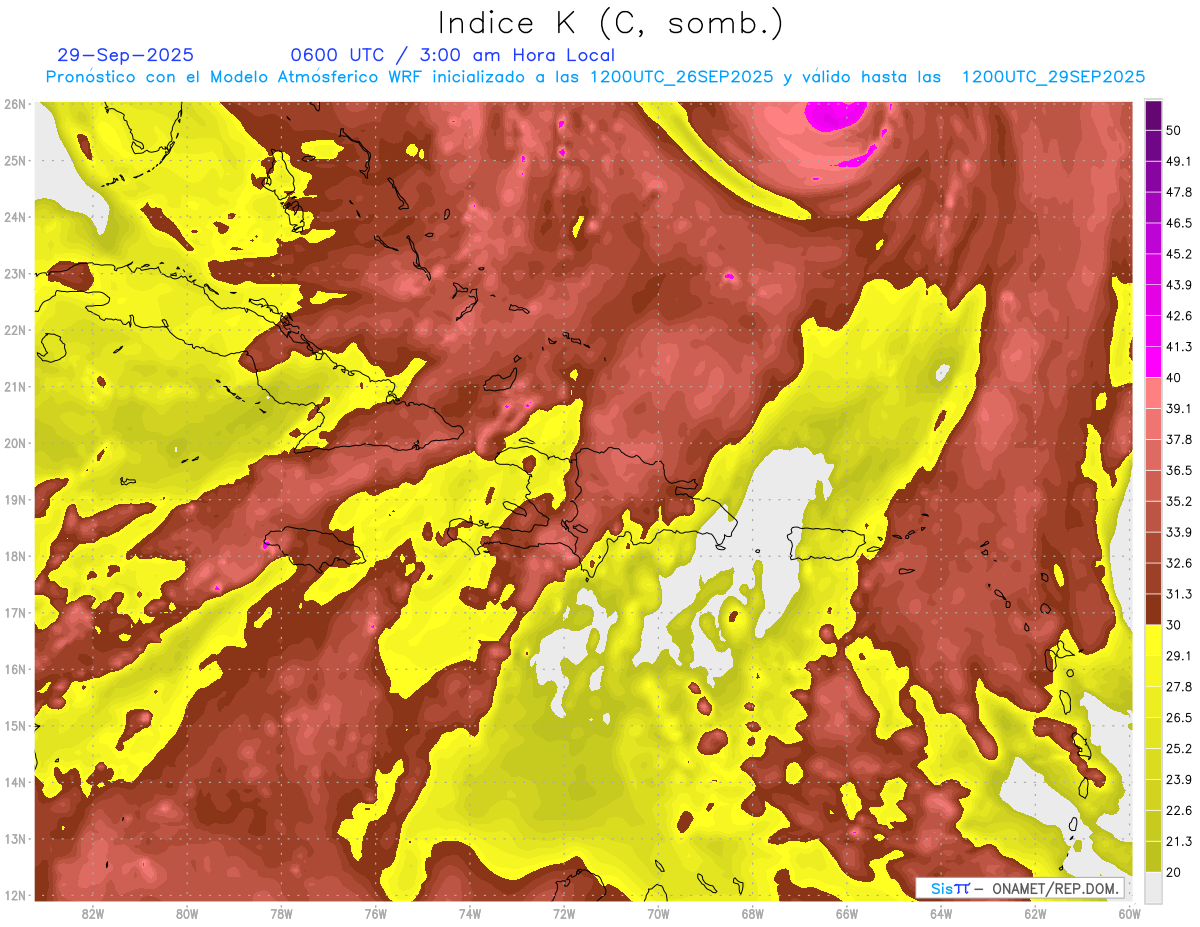Click the '21N' latitude label

click(14, 386)
